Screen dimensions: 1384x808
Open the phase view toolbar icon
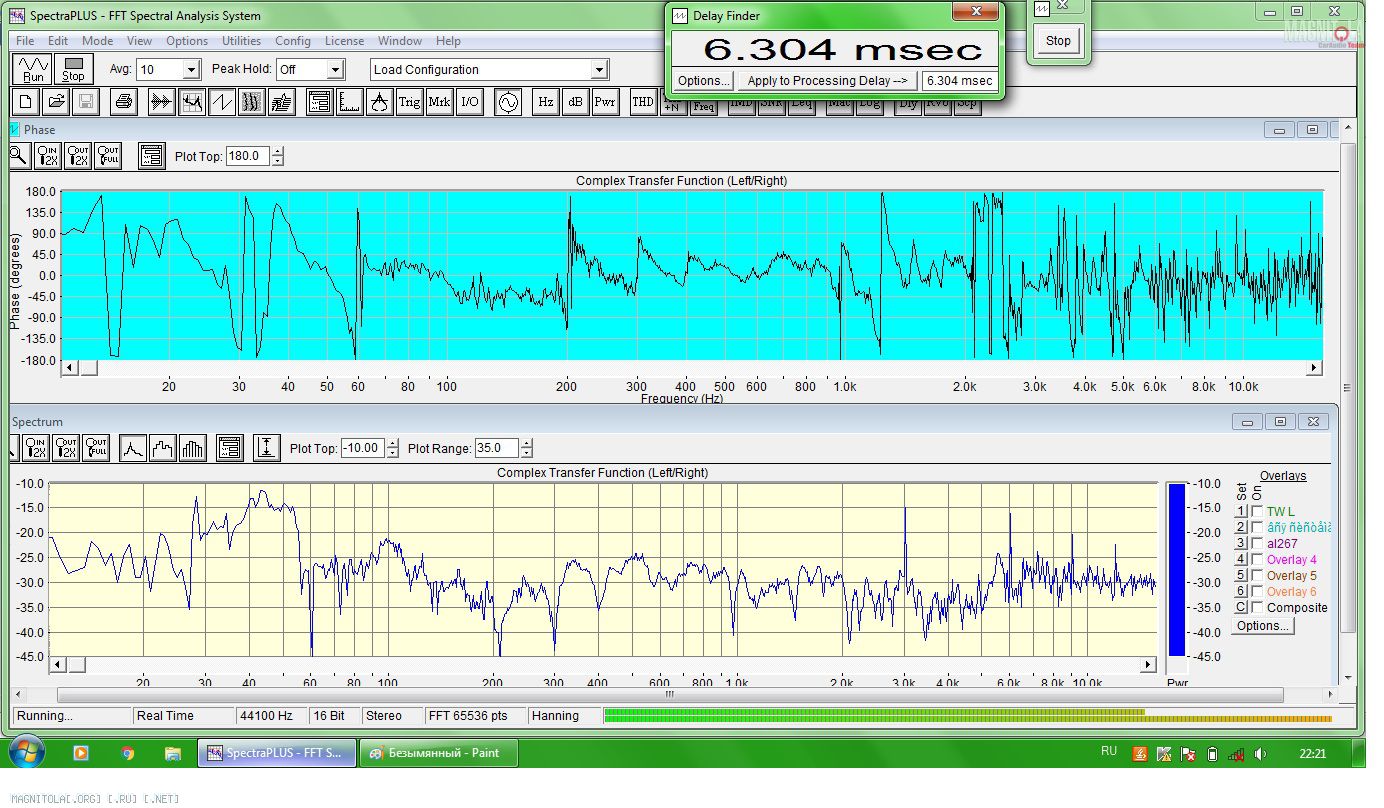(x=221, y=101)
